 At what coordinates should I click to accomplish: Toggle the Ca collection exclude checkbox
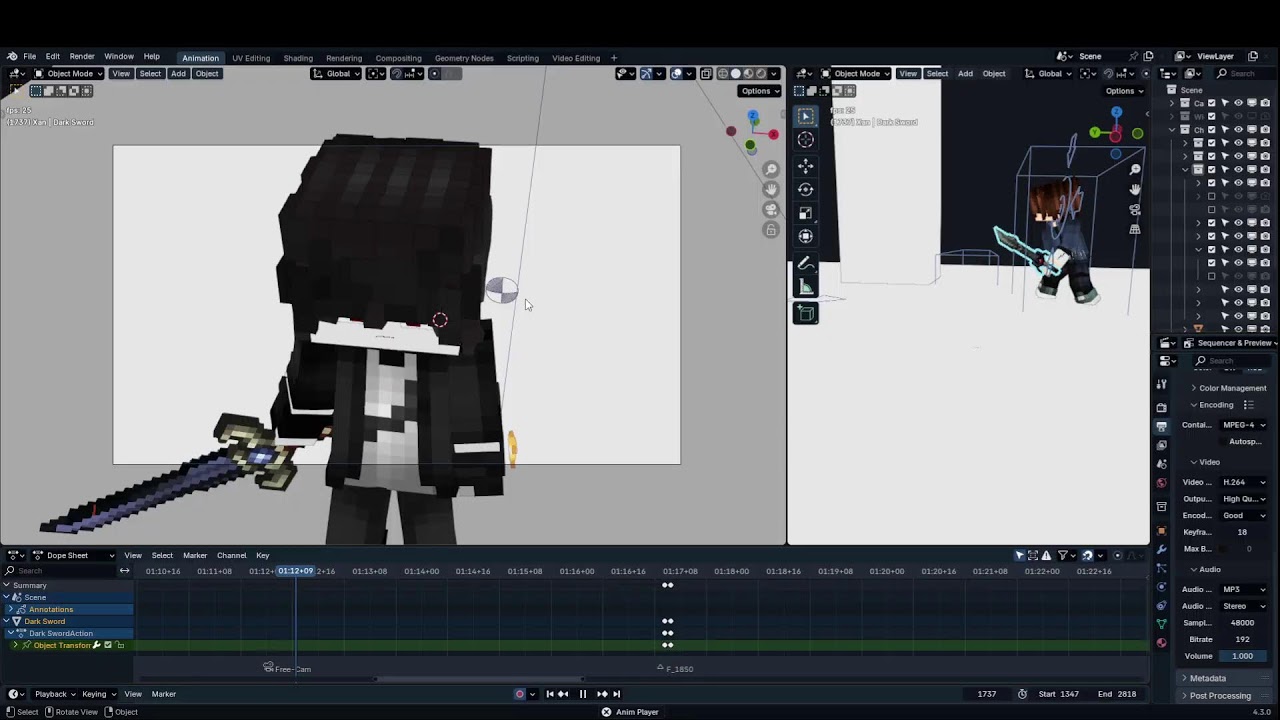pyautogui.click(x=1212, y=103)
